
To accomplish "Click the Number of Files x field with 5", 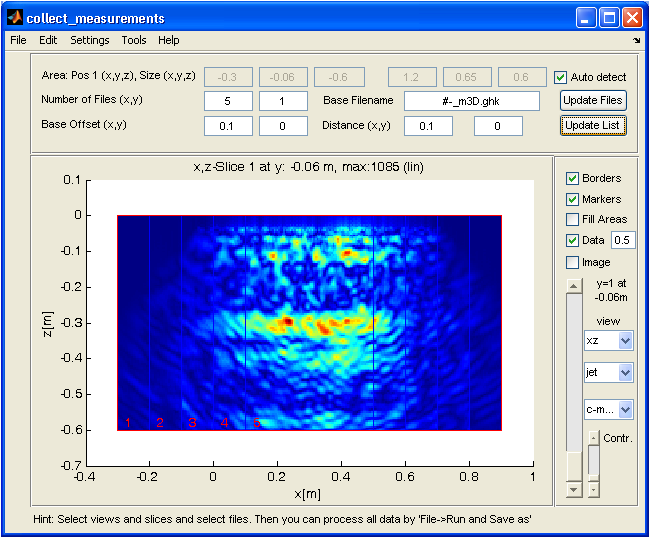I will click(x=228, y=101).
